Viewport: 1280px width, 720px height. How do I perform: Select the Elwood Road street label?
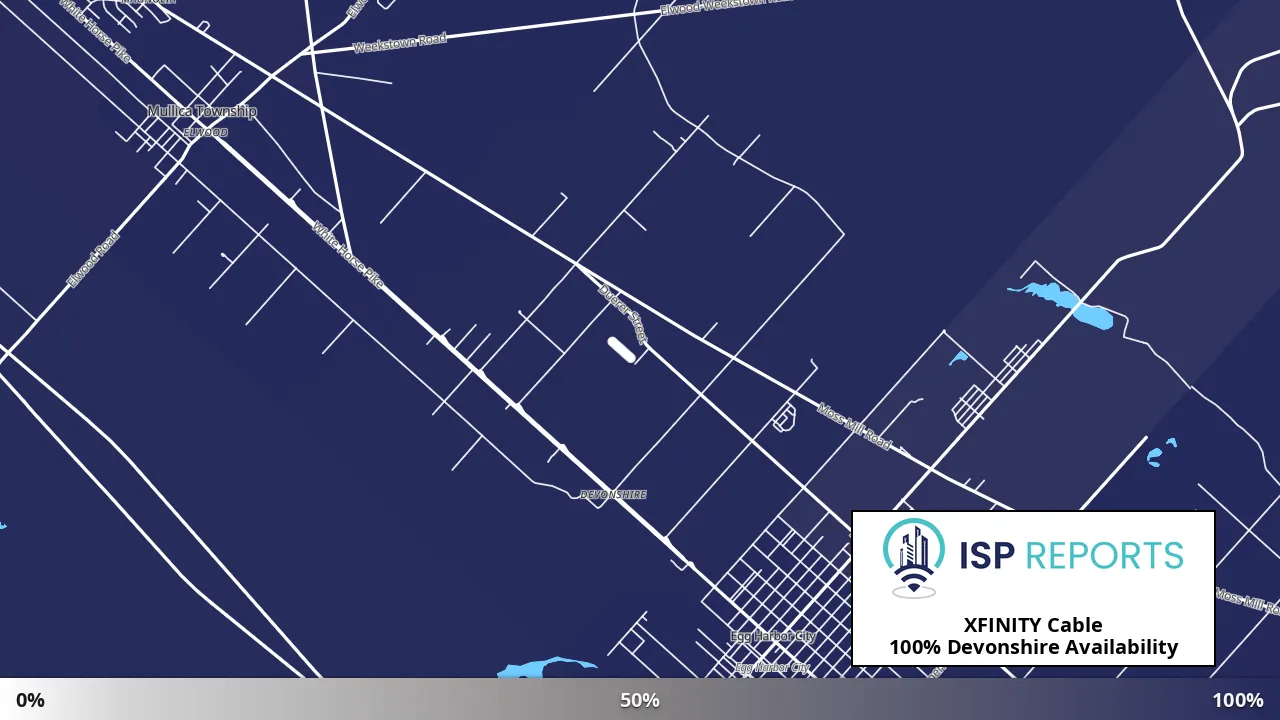[x=92, y=260]
